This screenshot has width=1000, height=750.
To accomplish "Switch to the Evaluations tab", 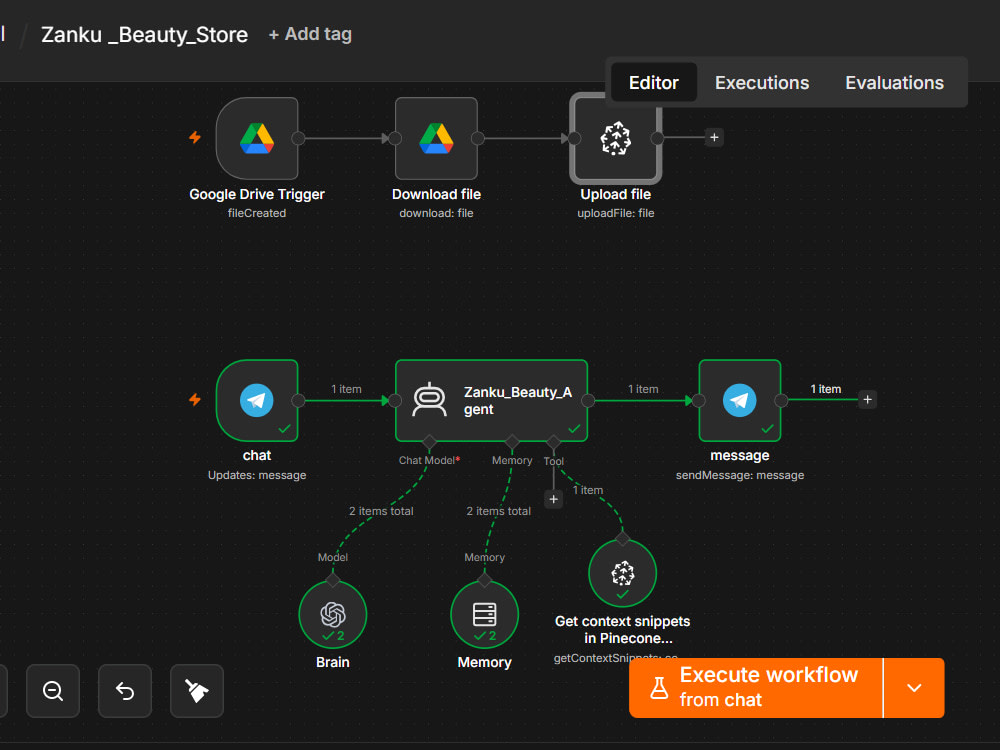I will tap(894, 82).
